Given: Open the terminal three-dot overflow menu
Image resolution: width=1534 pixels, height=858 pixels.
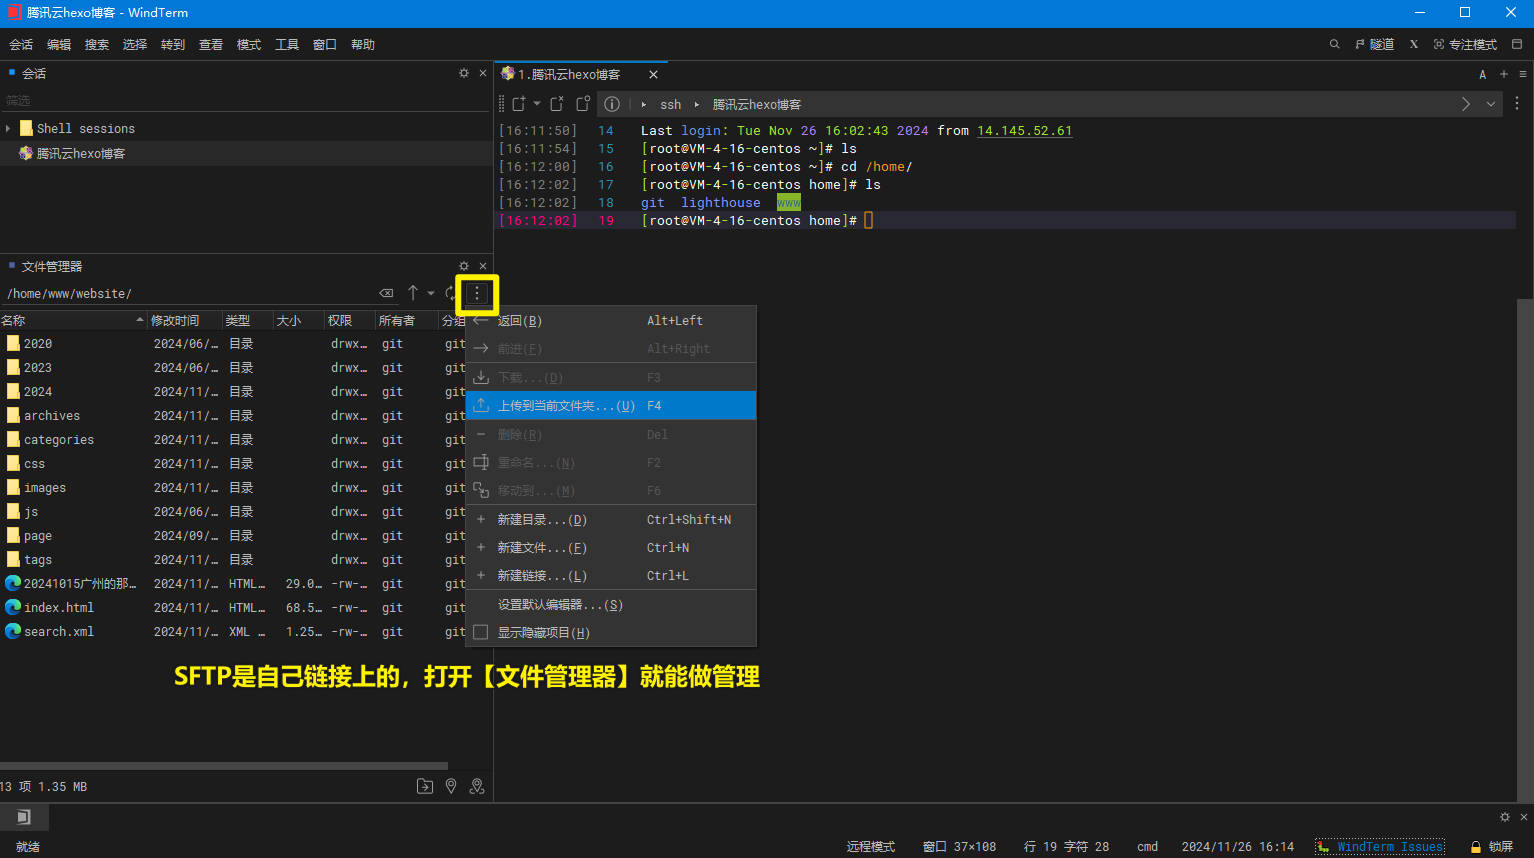Looking at the screenshot, I should [1517, 104].
